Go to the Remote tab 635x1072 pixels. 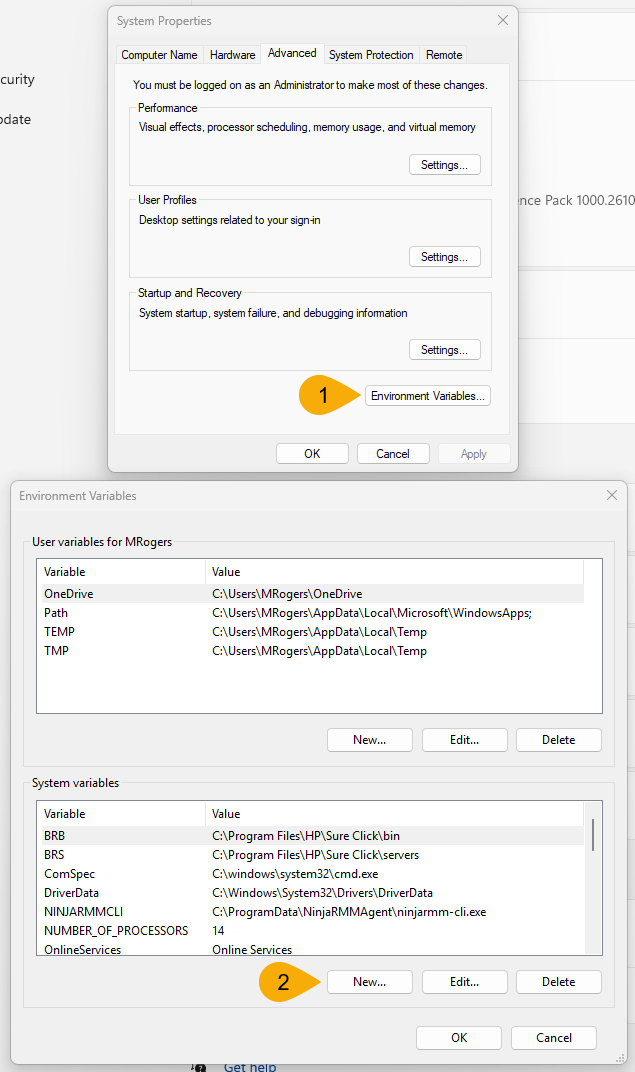tap(444, 55)
